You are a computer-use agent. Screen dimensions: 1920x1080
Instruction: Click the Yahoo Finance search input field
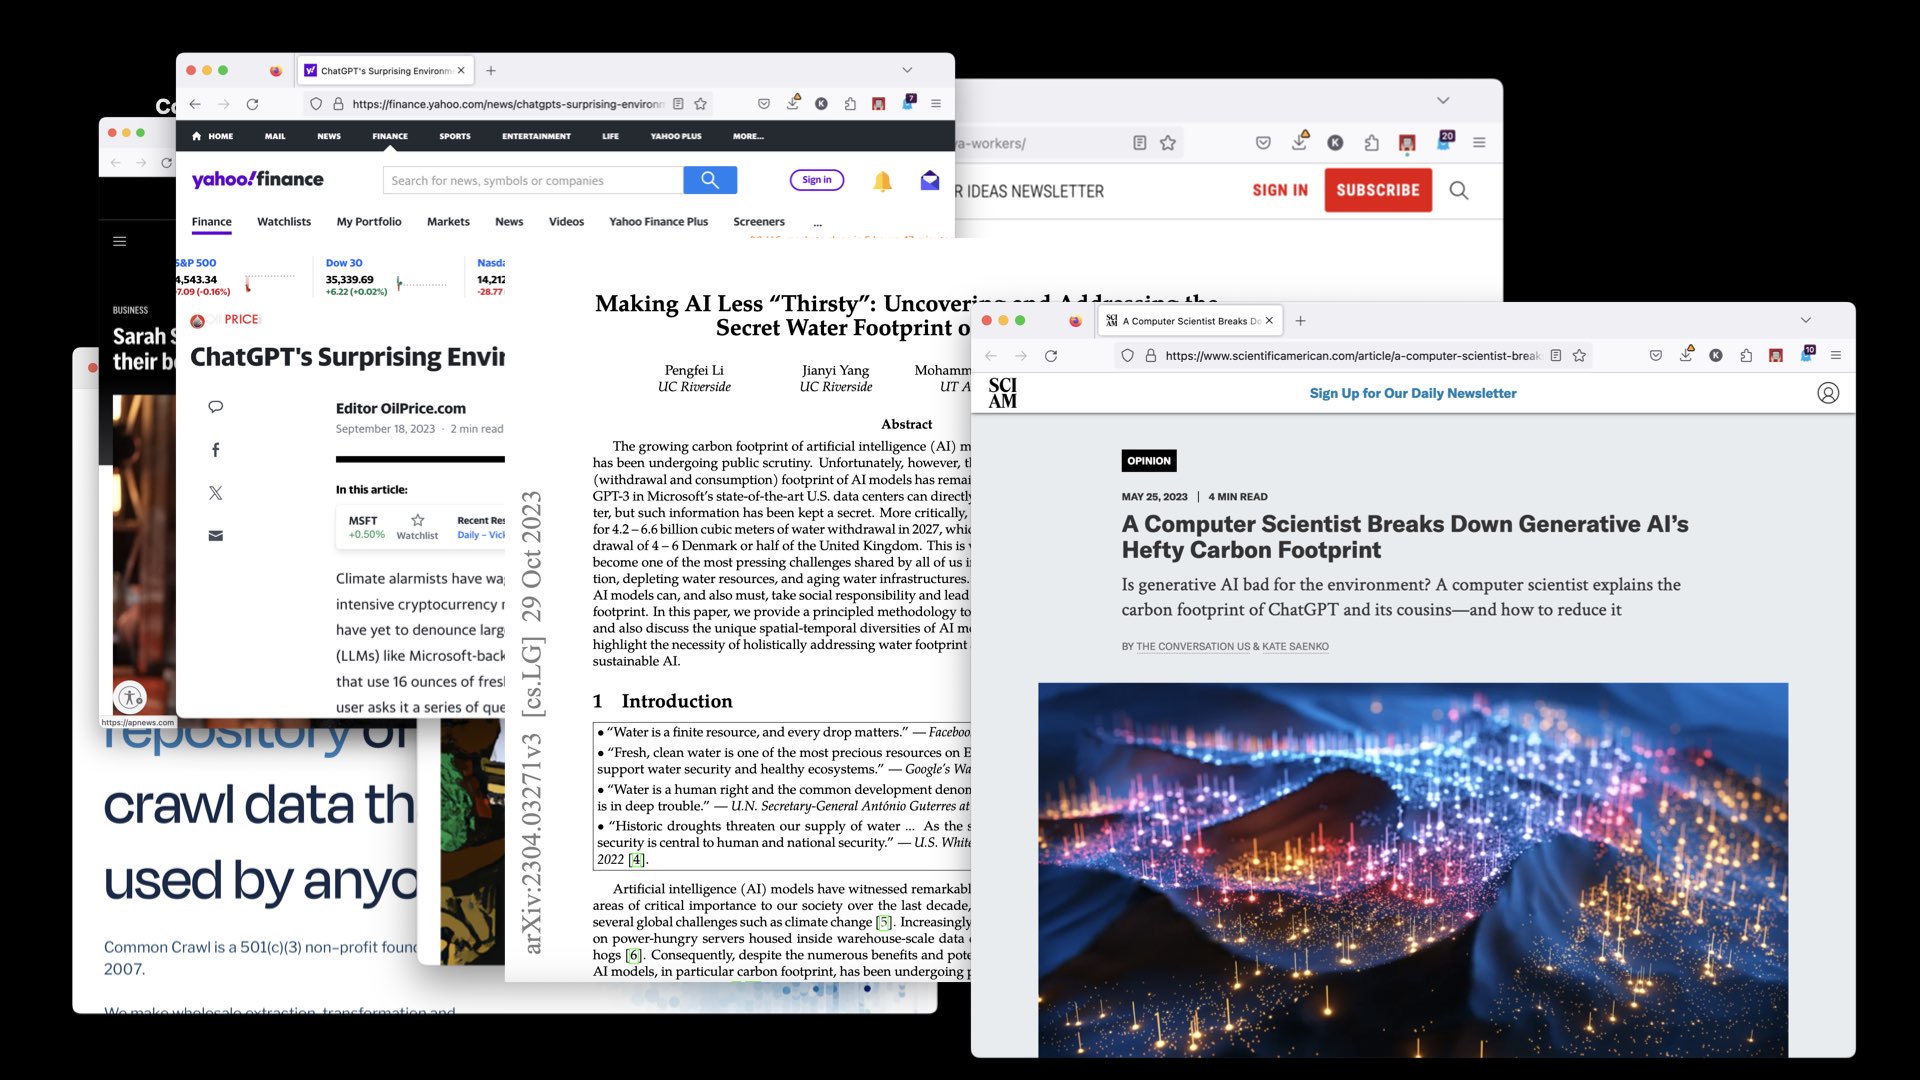coord(532,181)
